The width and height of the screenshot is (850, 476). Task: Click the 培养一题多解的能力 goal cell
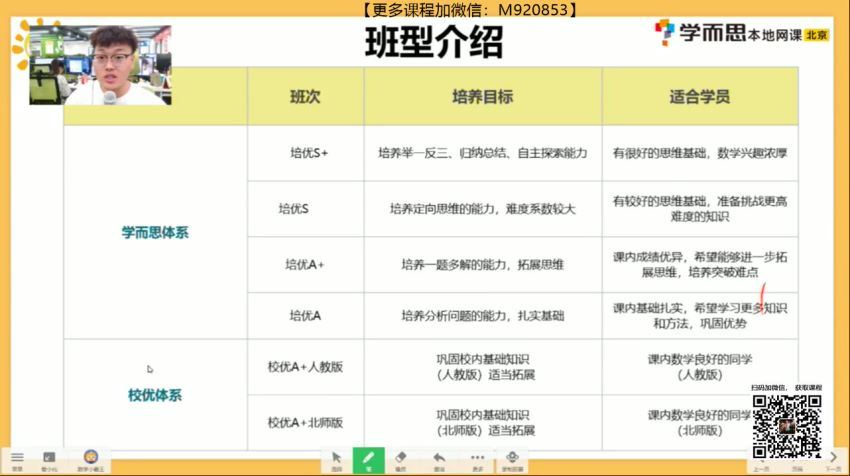point(482,265)
